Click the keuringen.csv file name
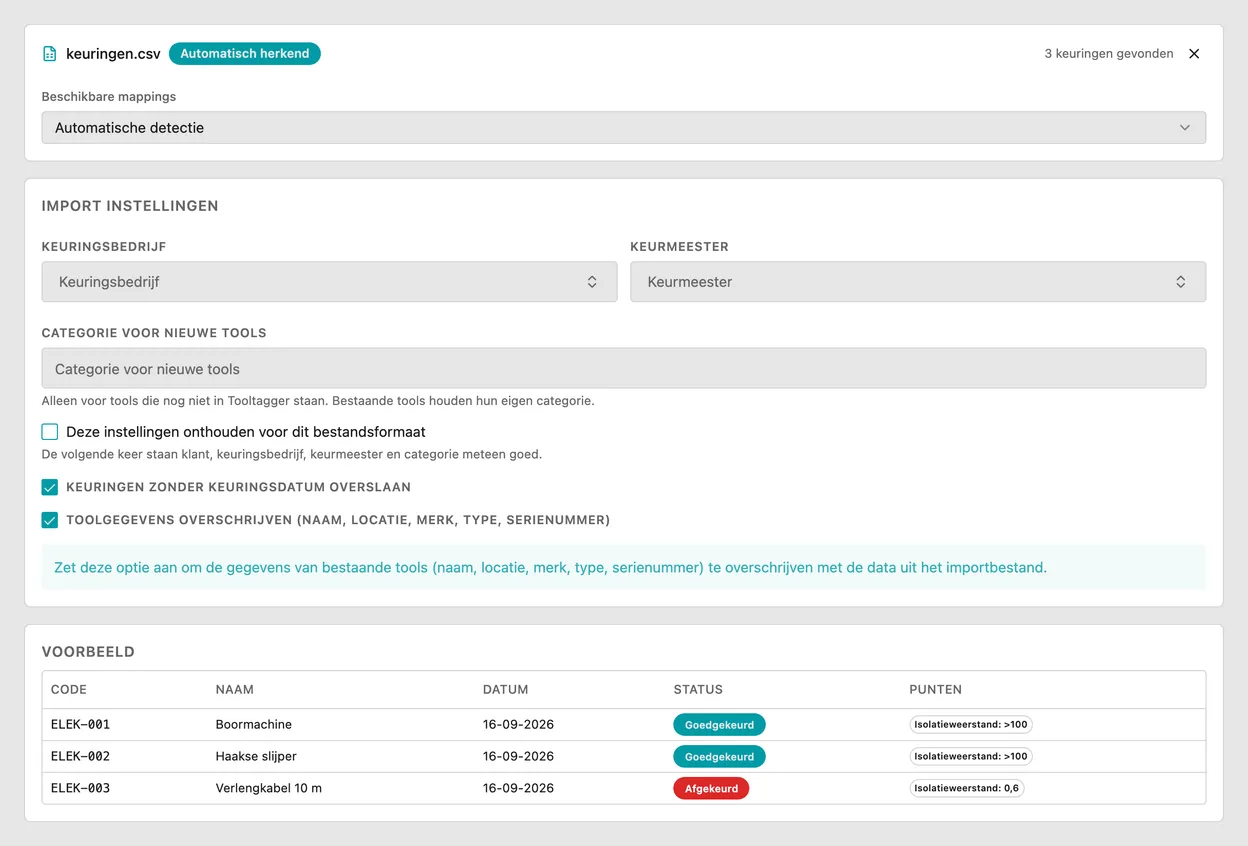This screenshot has width=1248, height=846. (x=113, y=54)
